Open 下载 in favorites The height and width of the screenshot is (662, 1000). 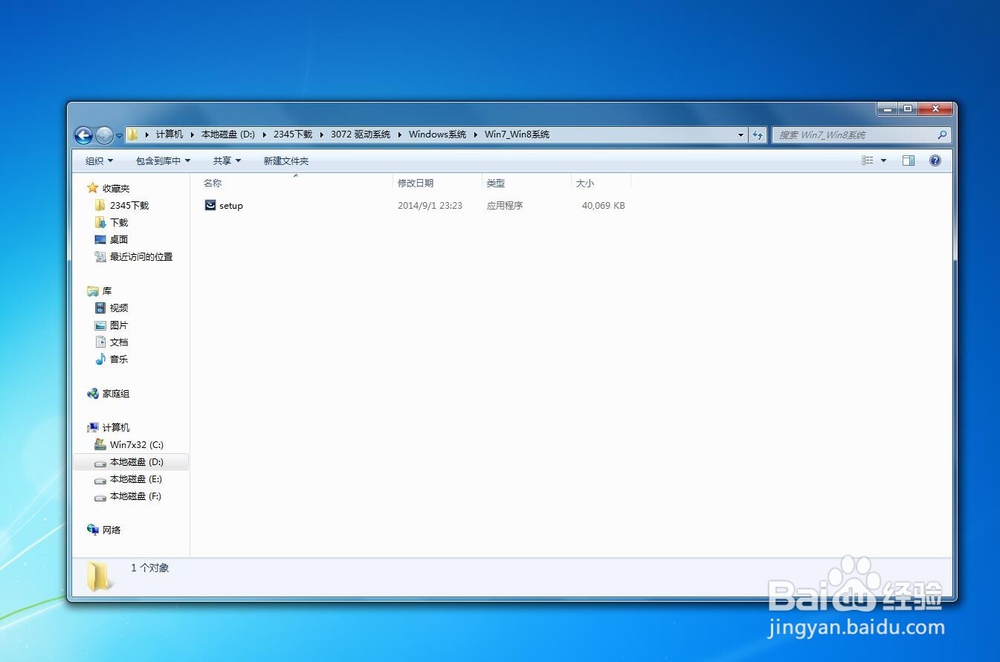(119, 223)
